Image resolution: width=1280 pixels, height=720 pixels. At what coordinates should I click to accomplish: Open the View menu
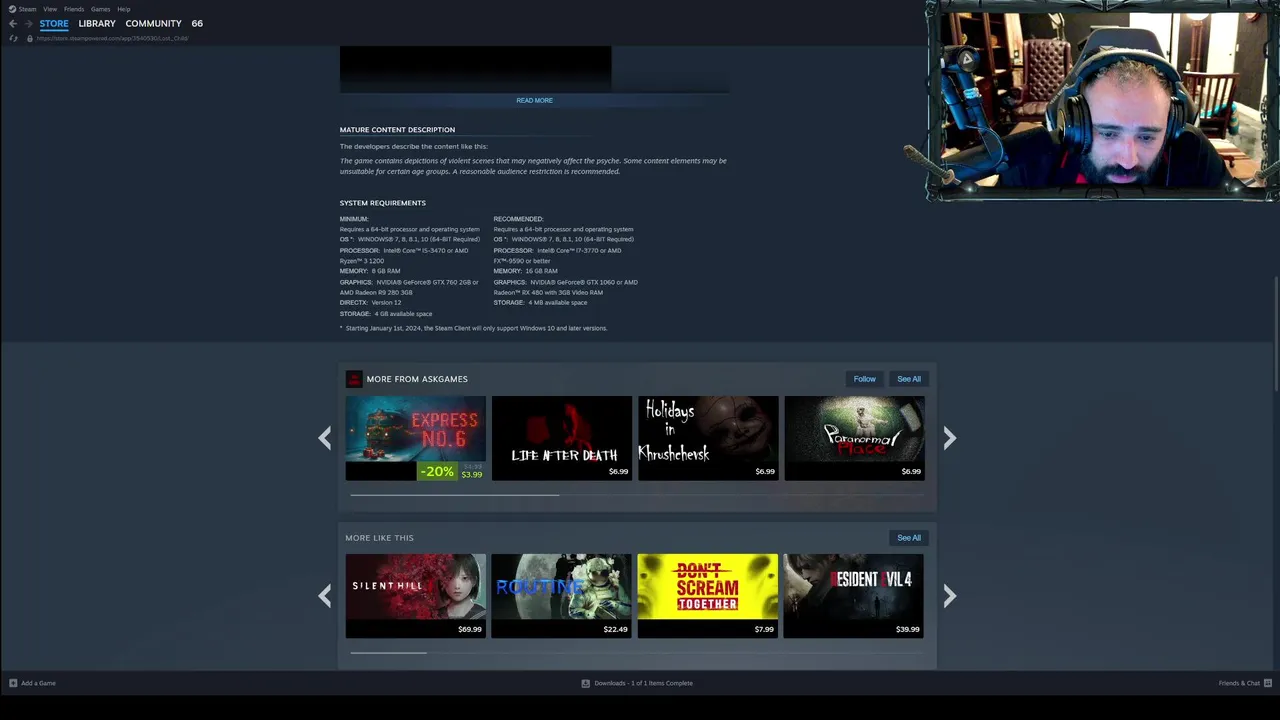pos(50,9)
